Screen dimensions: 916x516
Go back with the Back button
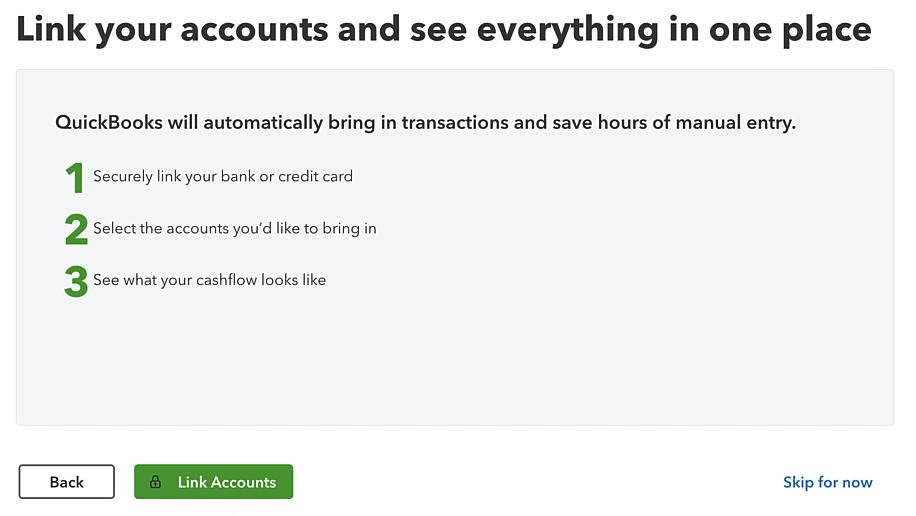(x=67, y=482)
